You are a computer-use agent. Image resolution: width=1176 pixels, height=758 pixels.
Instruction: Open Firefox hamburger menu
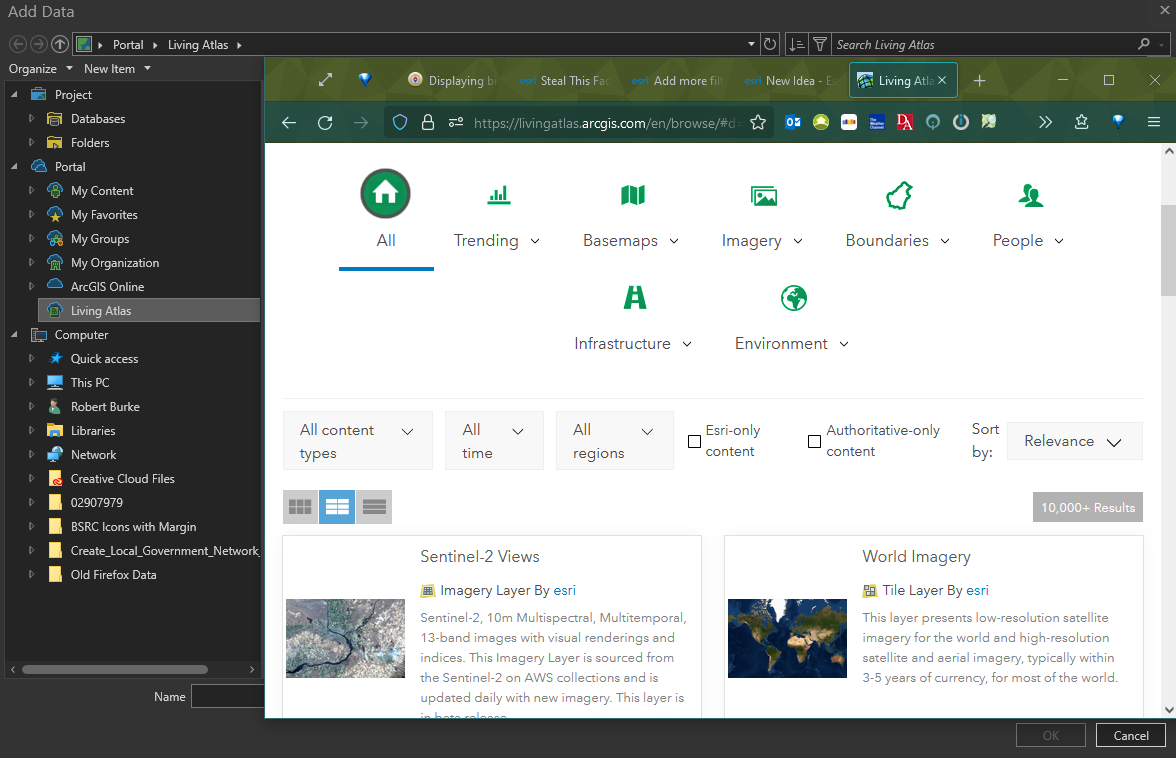pyautogui.click(x=1154, y=122)
